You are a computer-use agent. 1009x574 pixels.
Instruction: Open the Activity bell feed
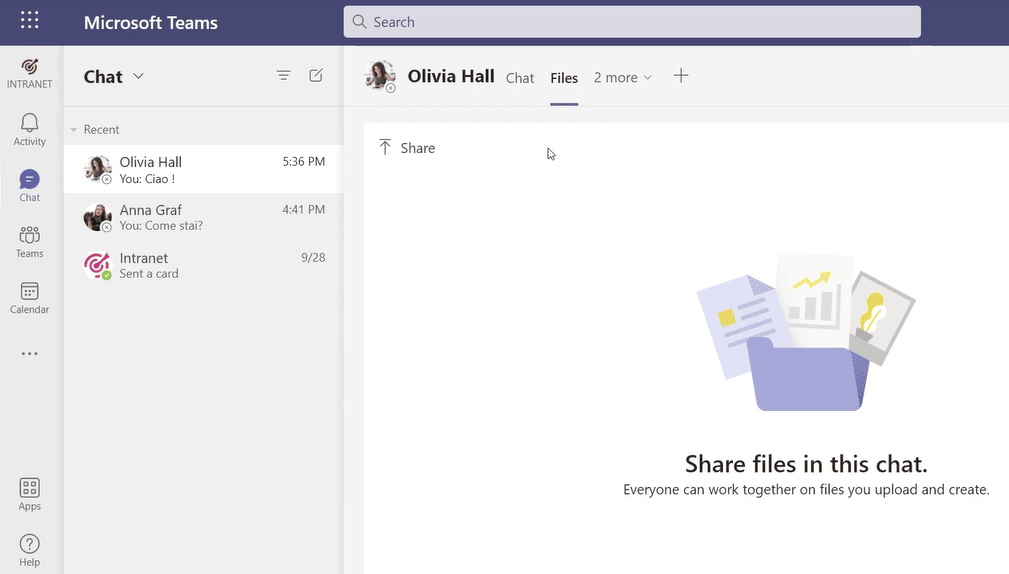tap(30, 129)
